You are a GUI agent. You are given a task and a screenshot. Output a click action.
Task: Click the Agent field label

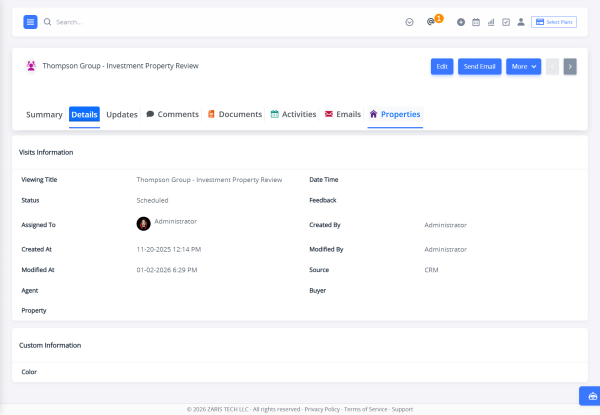click(x=30, y=291)
